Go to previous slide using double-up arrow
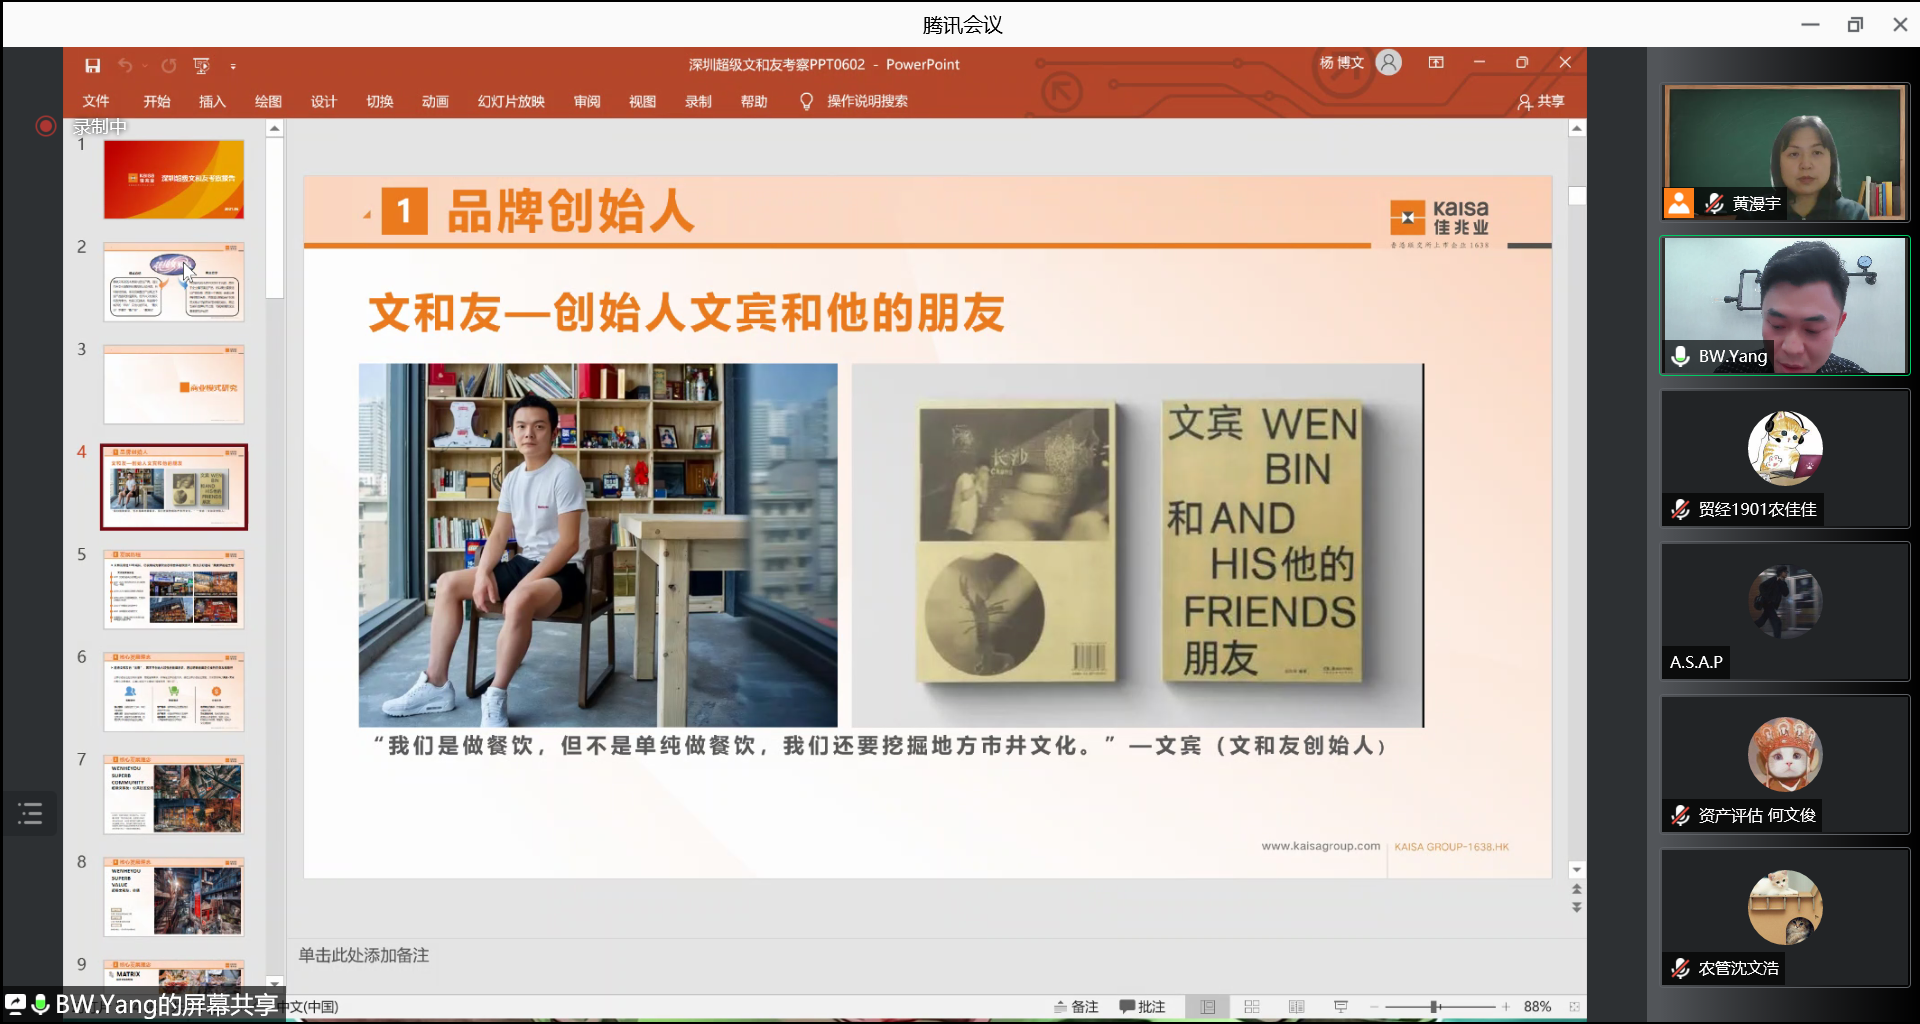1920x1024 pixels. [x=1577, y=889]
